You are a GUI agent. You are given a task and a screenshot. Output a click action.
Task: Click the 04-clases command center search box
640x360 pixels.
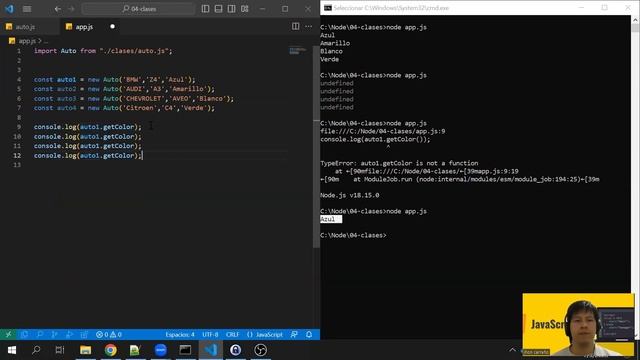(138, 9)
